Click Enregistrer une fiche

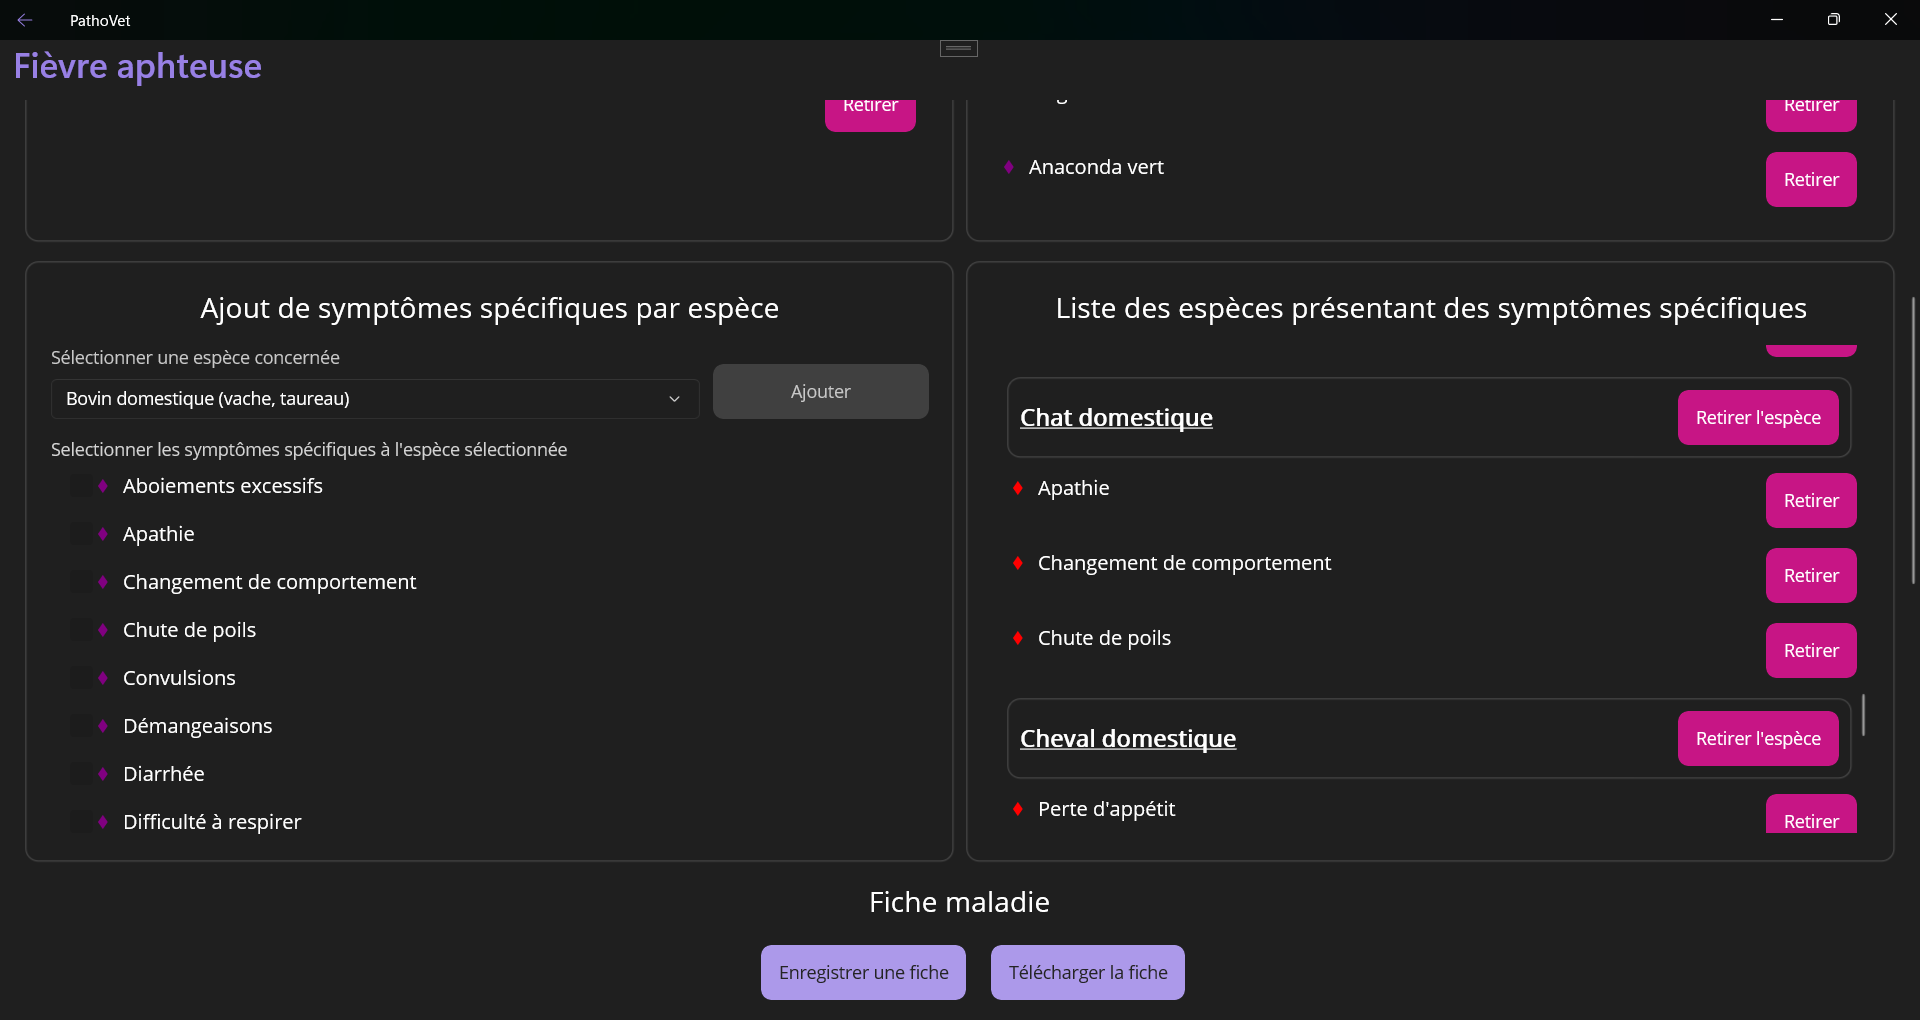pos(863,973)
